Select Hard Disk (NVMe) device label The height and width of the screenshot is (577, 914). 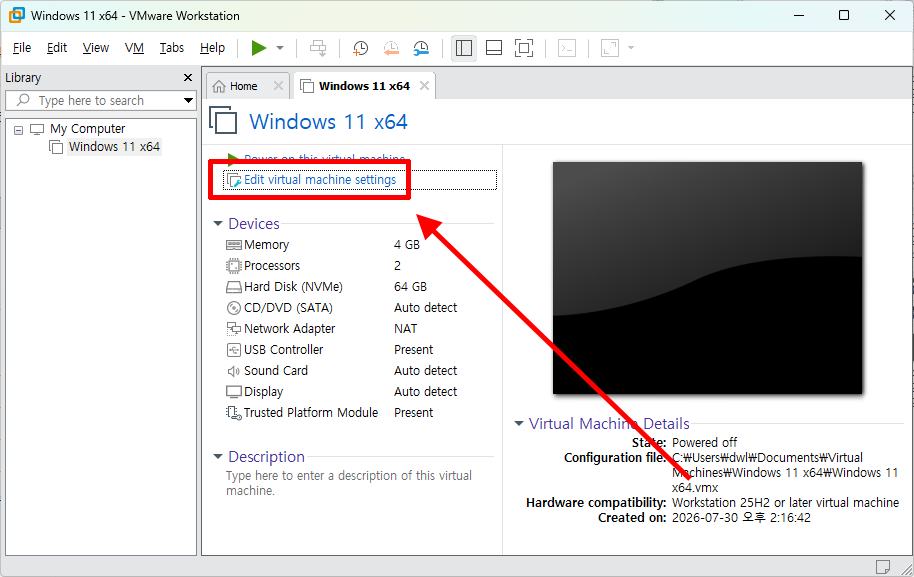(293, 287)
